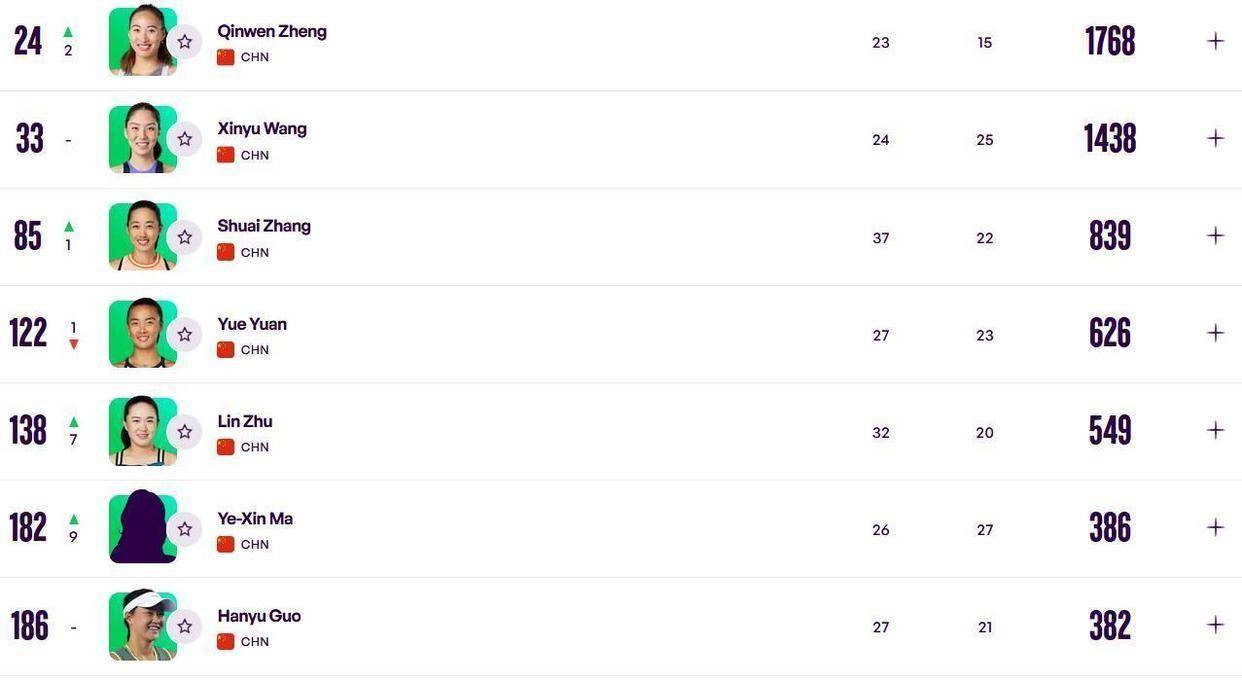Open Qinwen Zheng's player profile link
This screenshot has height=681, width=1242.
272,31
